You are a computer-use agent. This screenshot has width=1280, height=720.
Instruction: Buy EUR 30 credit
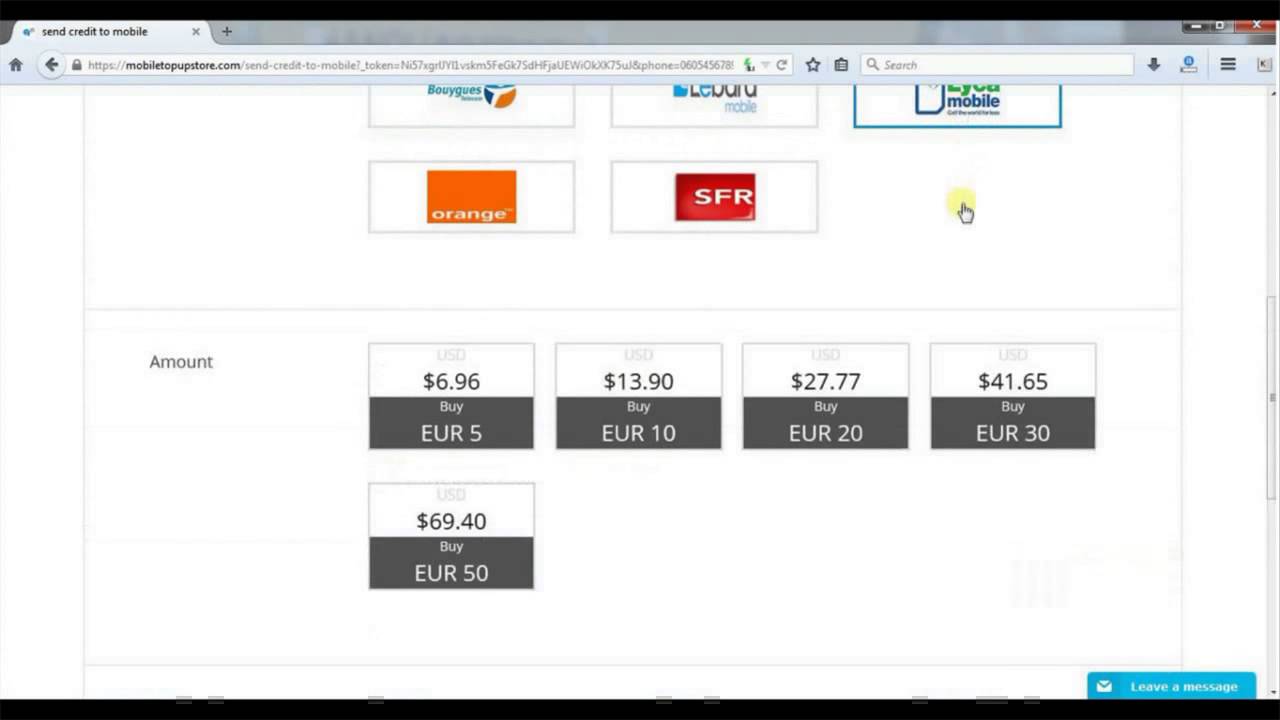click(x=1013, y=423)
